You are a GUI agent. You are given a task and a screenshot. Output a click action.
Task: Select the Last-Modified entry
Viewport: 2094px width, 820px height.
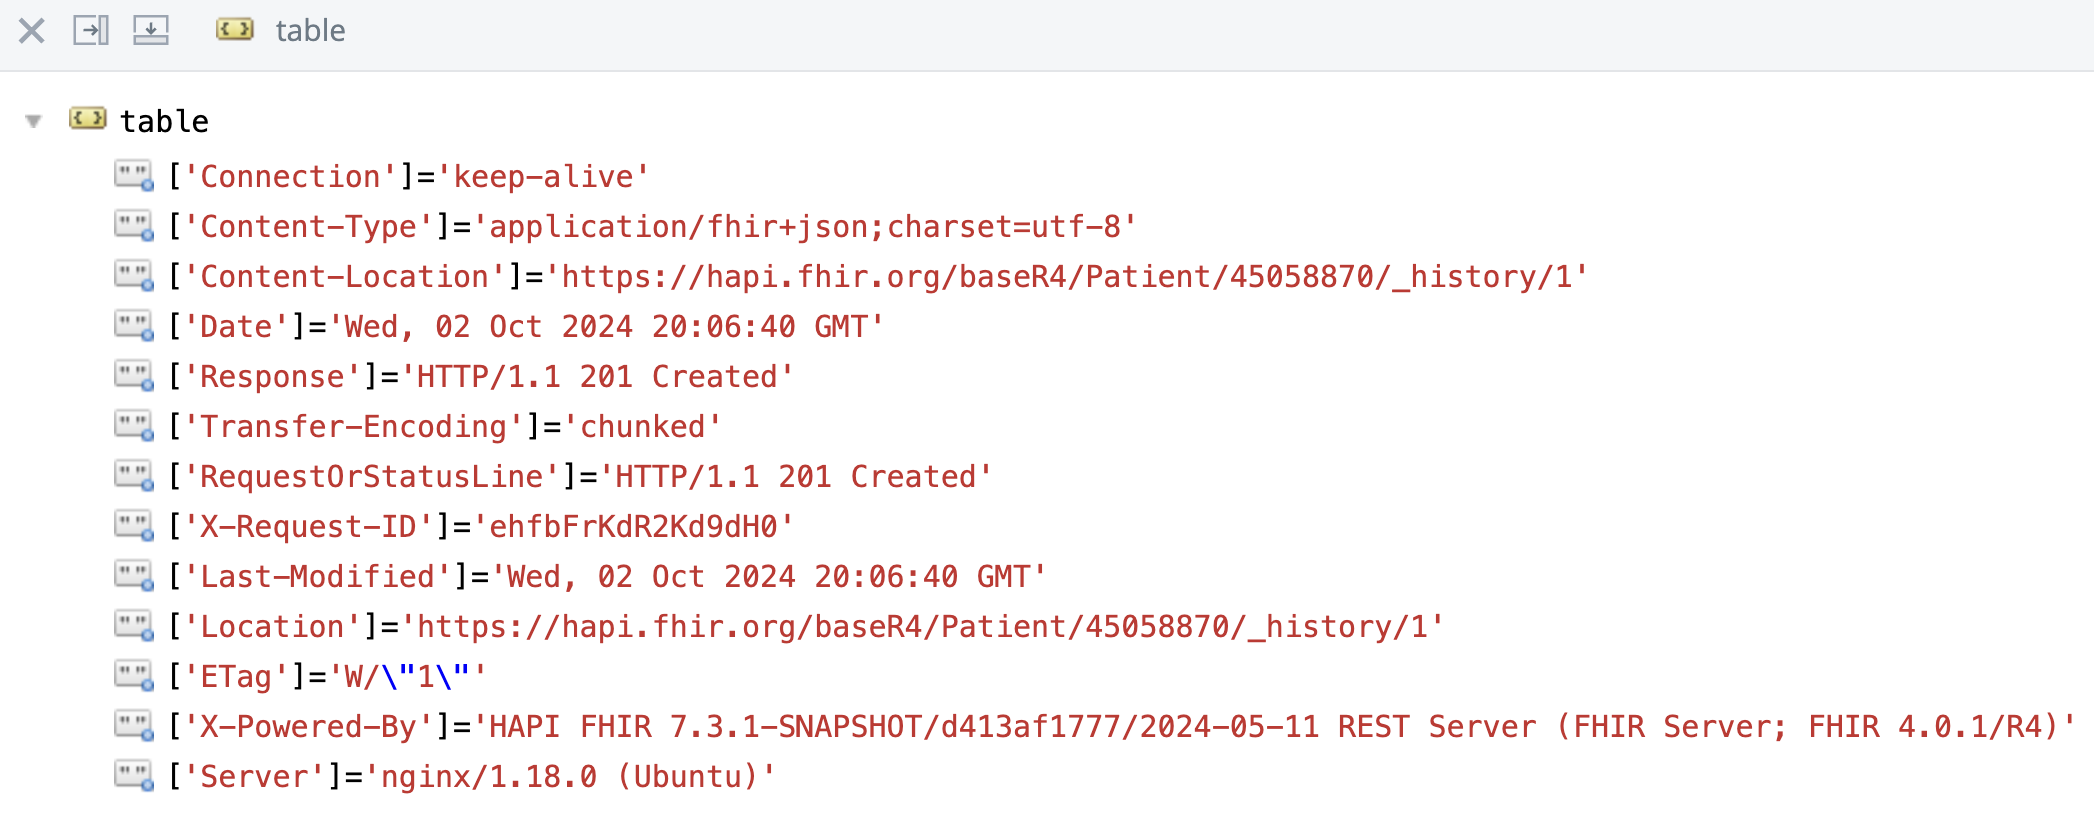coord(607,577)
